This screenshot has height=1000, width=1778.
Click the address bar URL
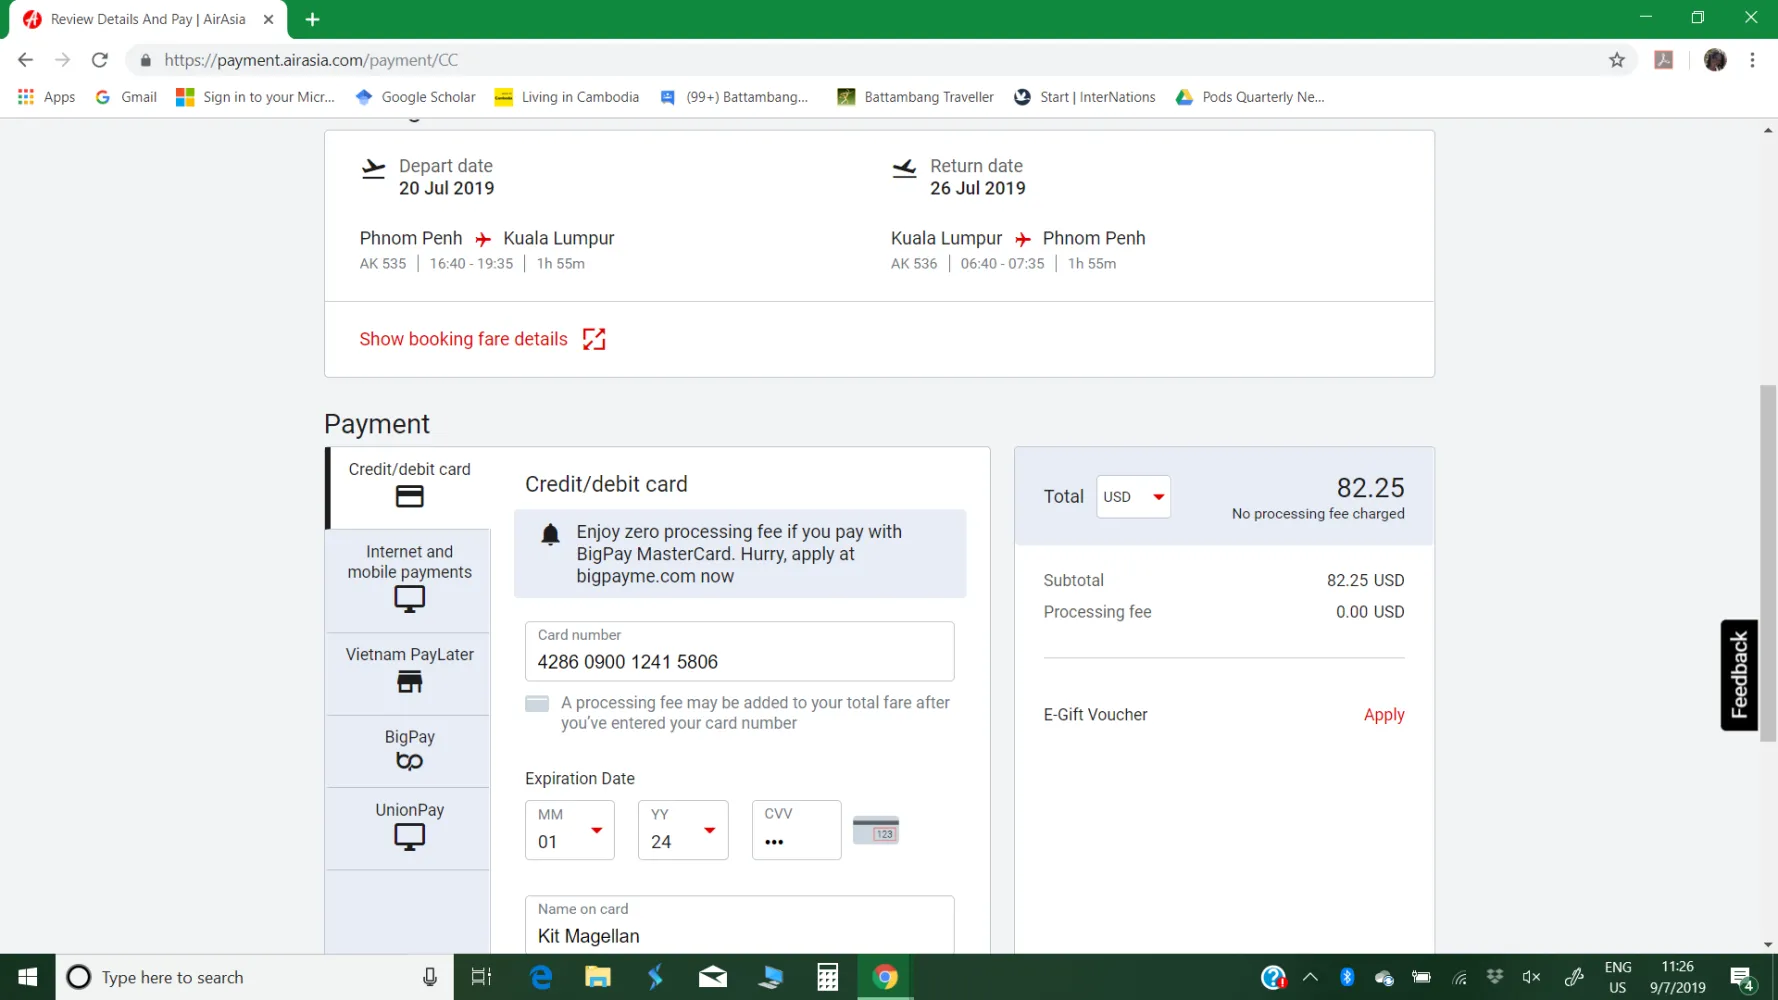click(311, 60)
